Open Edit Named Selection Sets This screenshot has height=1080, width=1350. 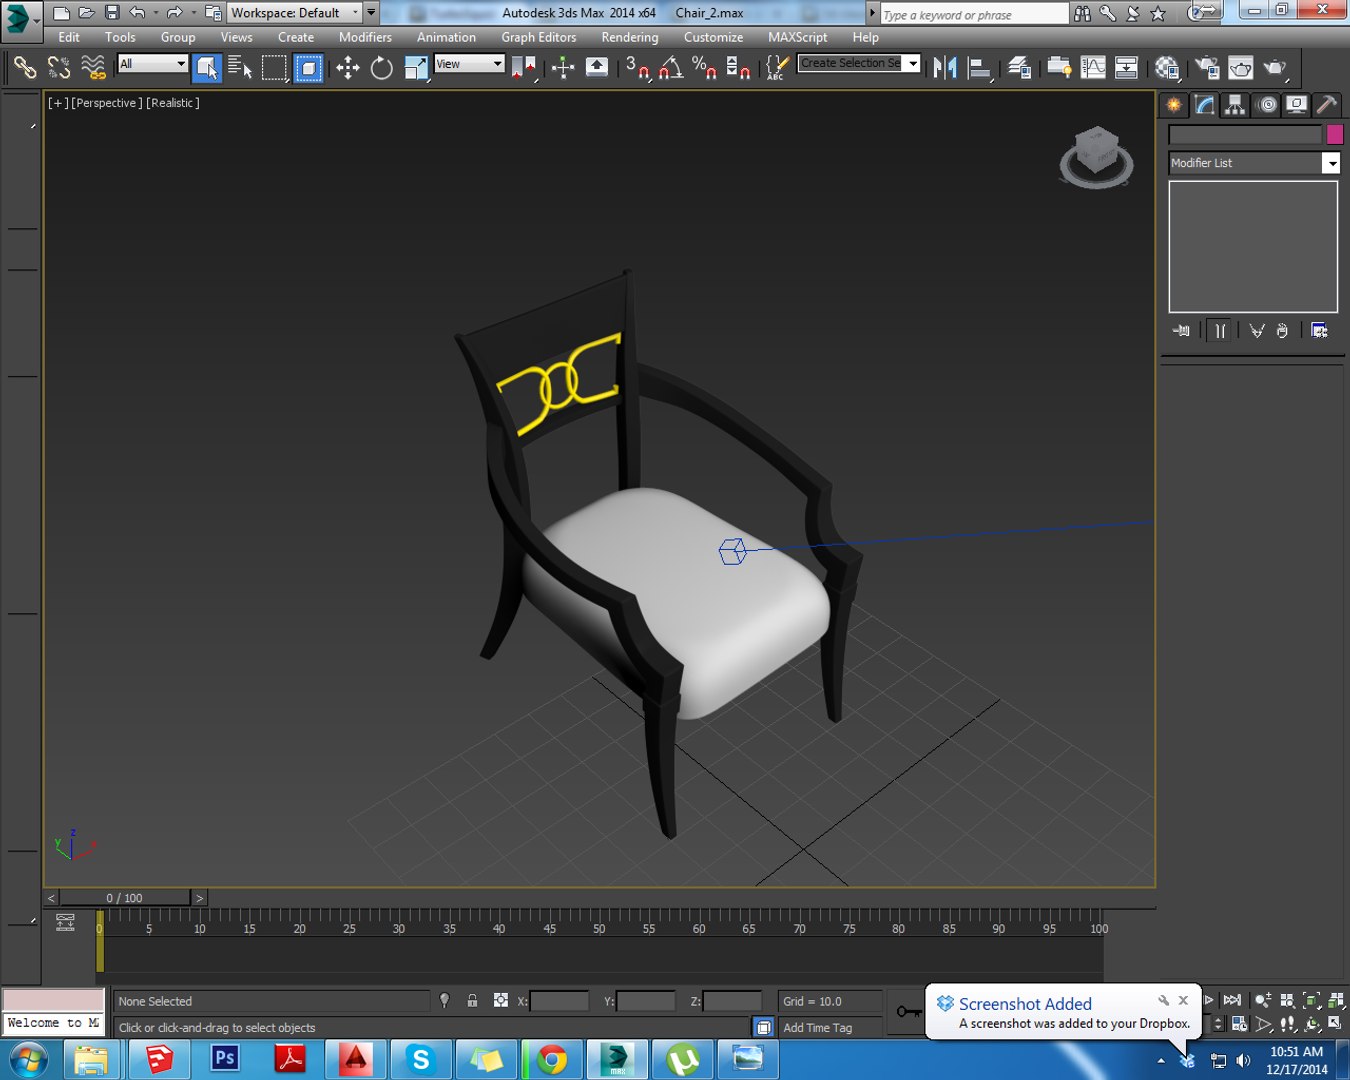point(776,67)
